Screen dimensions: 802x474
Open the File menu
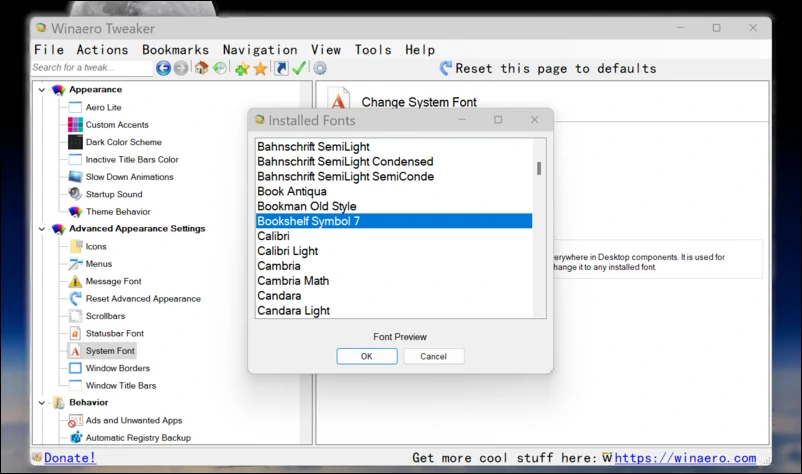click(49, 50)
